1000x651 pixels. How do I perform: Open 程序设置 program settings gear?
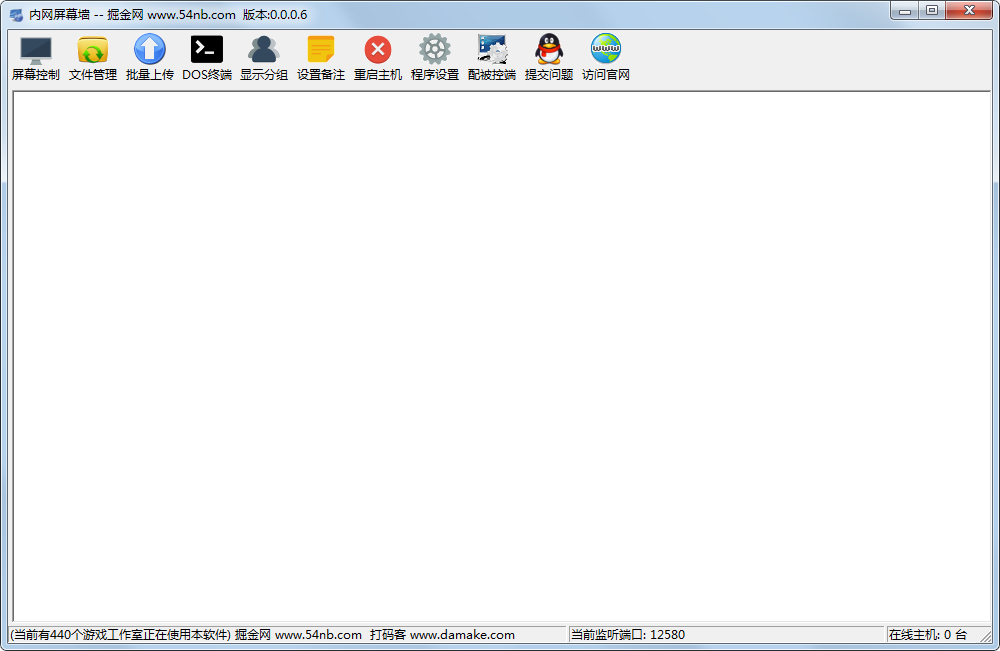(435, 57)
